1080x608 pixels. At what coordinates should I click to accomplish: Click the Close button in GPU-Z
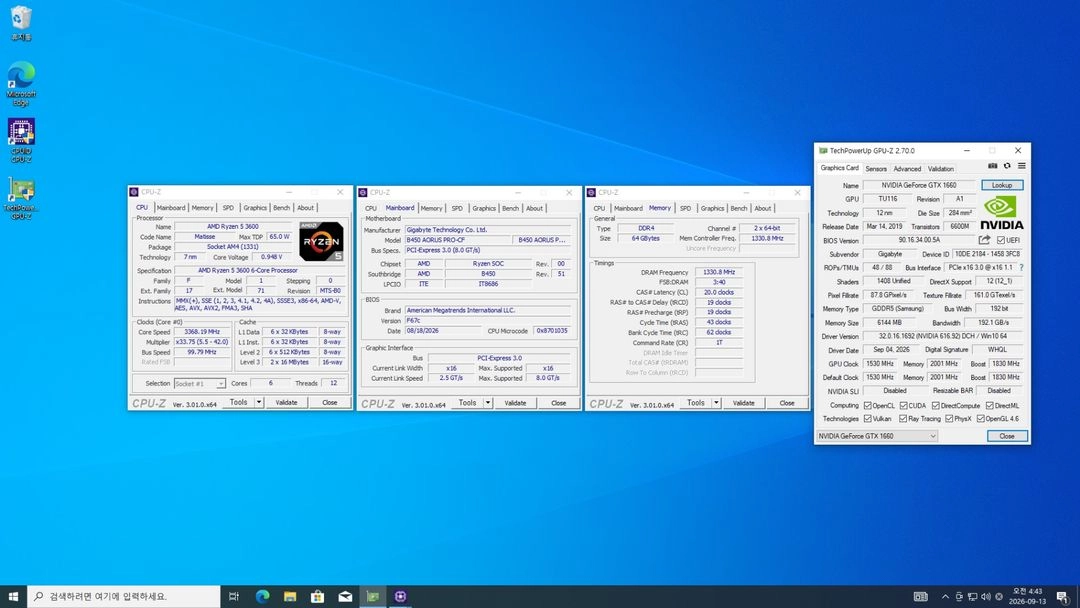[1007, 436]
